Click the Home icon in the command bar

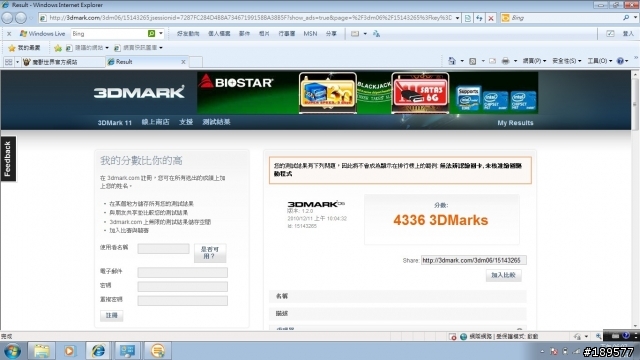click(452, 61)
